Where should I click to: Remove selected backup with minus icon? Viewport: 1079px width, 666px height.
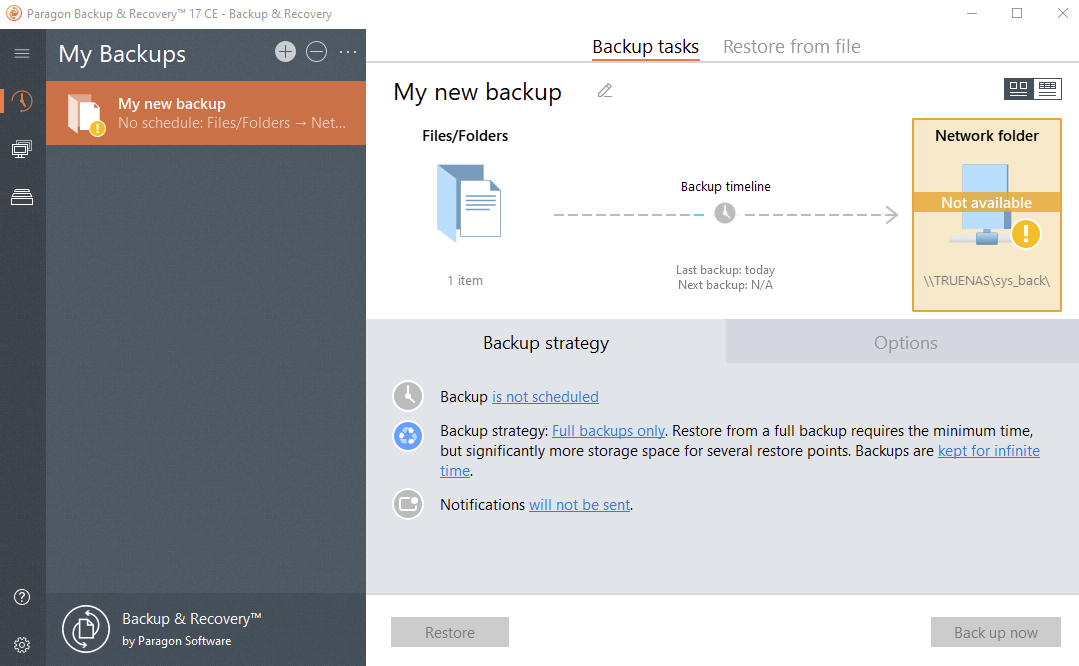pos(317,52)
